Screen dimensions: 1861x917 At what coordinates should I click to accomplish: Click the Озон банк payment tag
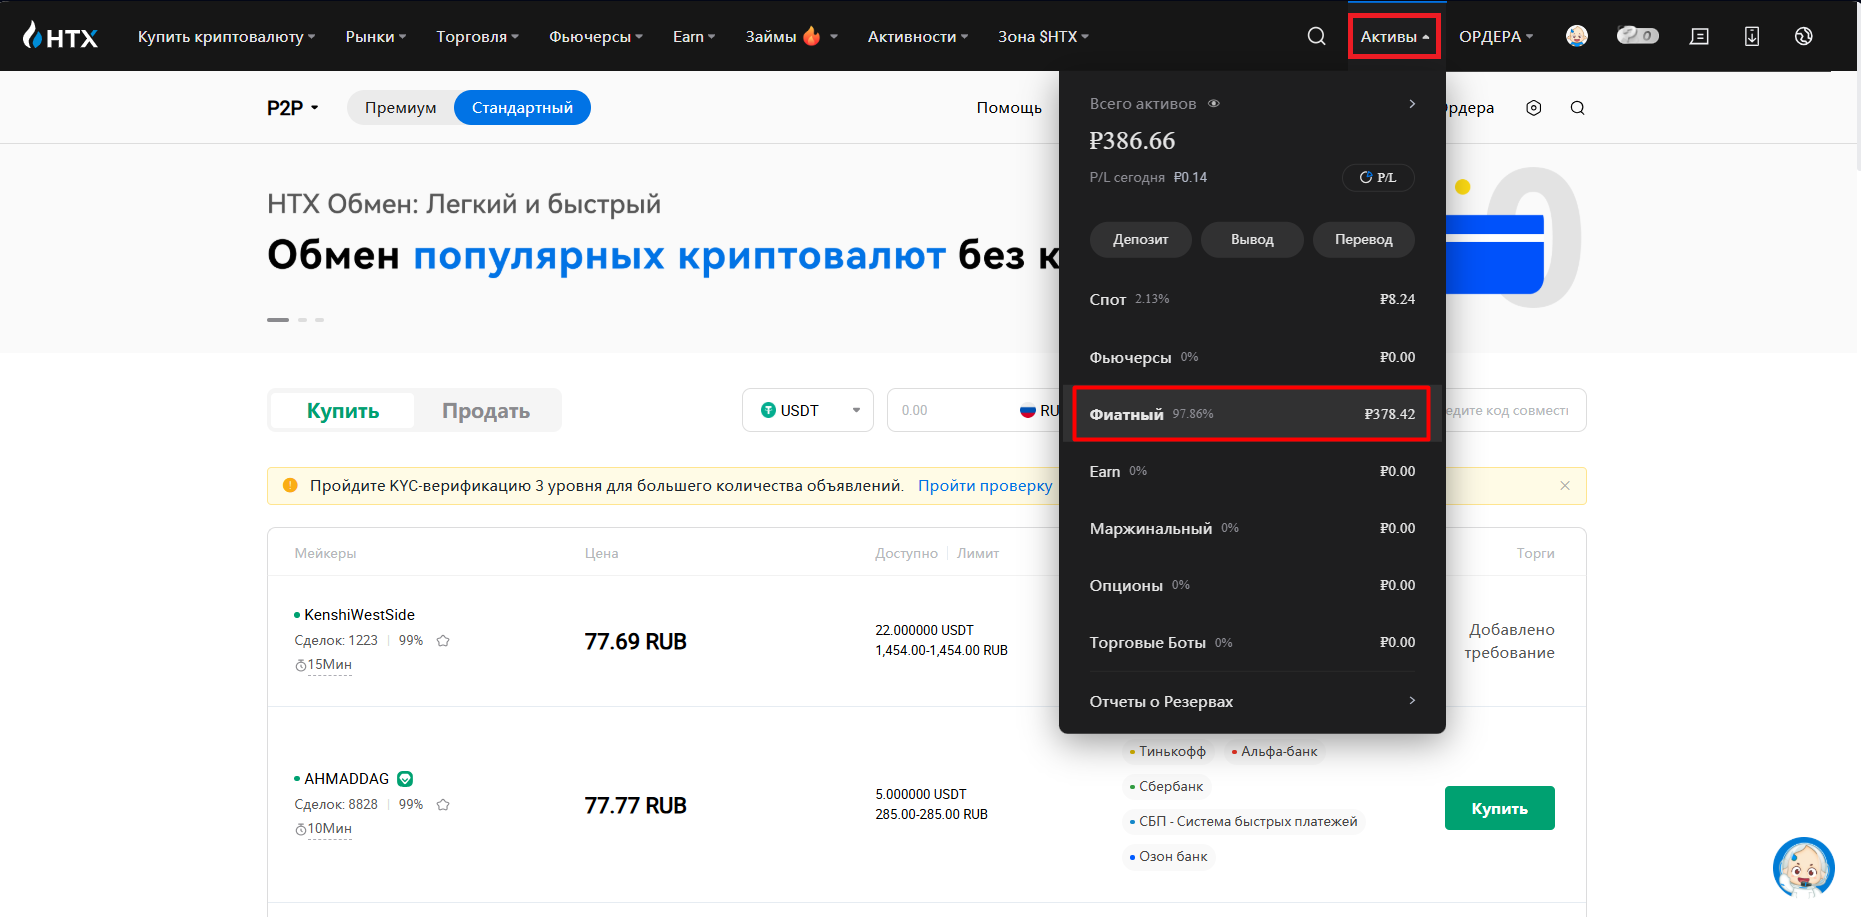[1168, 857]
